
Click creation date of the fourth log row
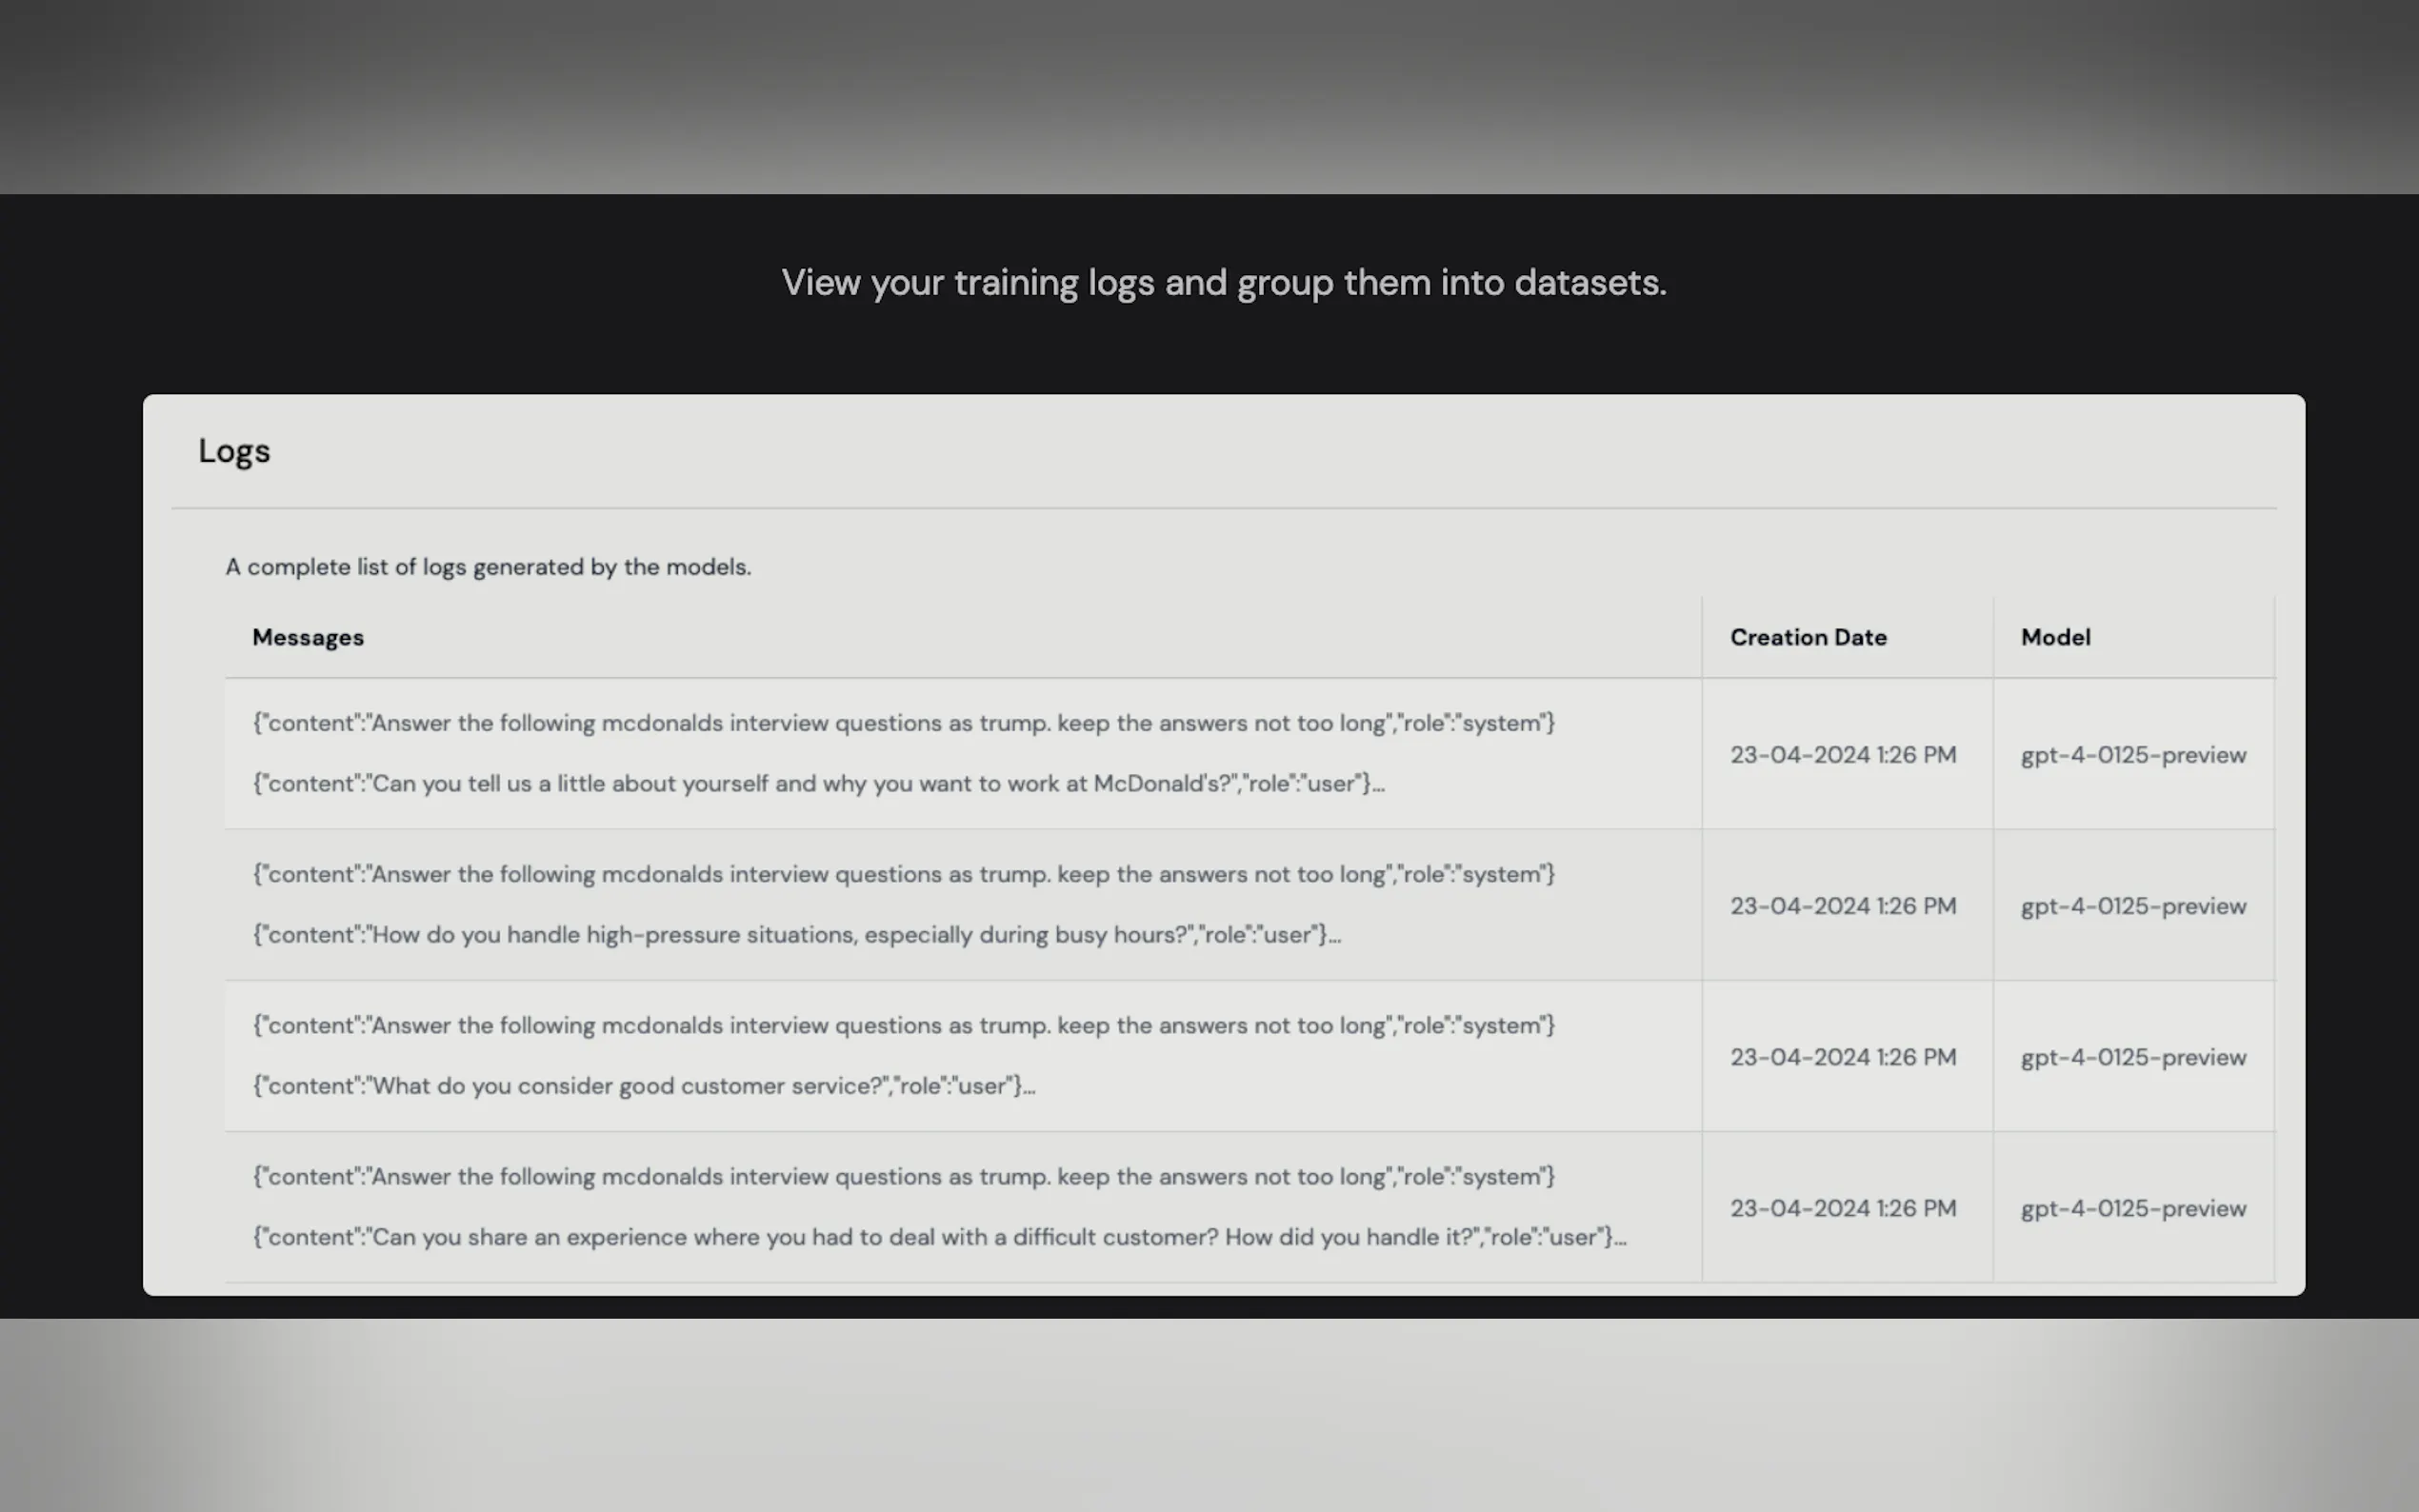coord(1842,1208)
